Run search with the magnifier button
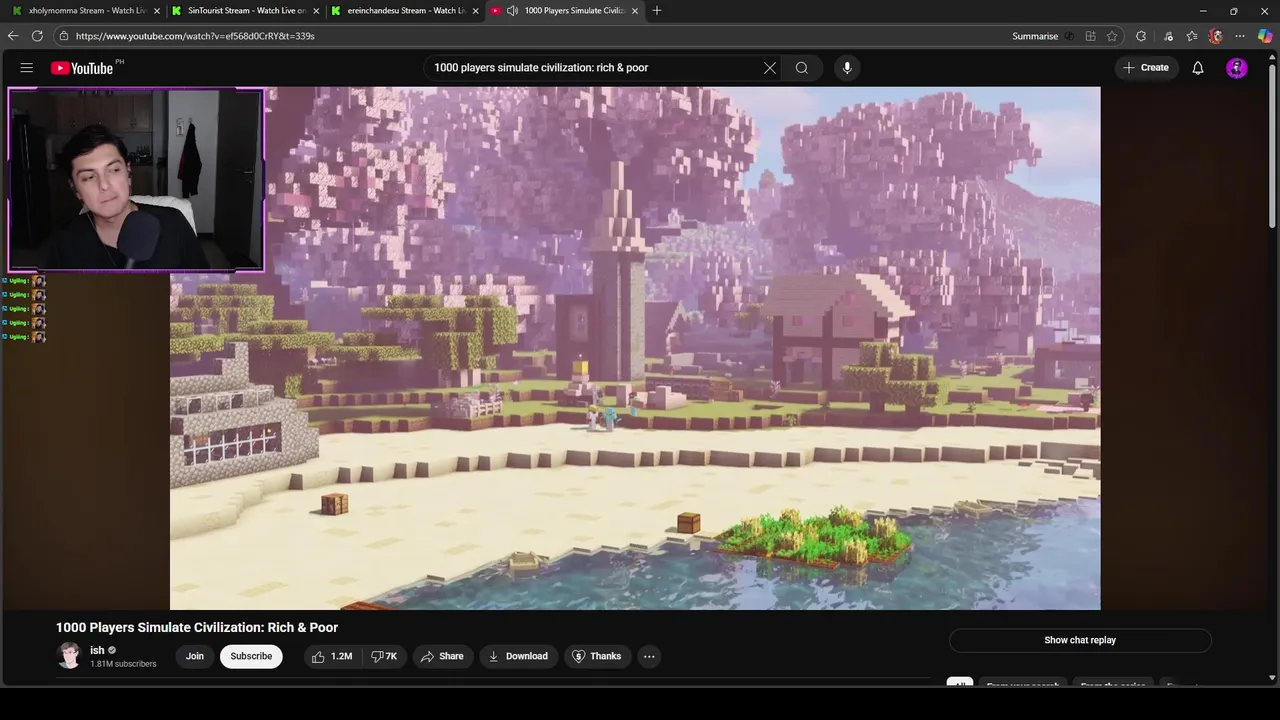 [802, 68]
